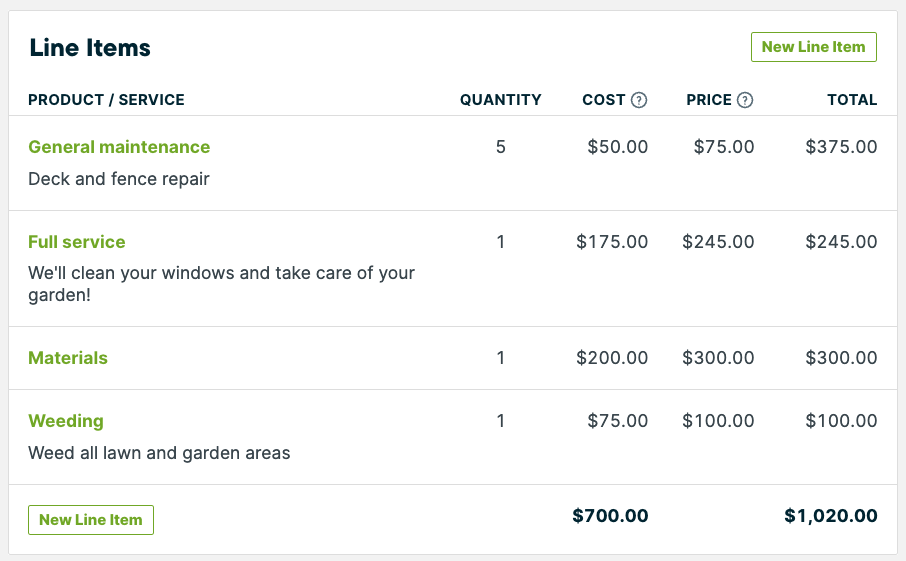Click the top New Line Item button
The width and height of the screenshot is (906, 561).
tap(814, 47)
